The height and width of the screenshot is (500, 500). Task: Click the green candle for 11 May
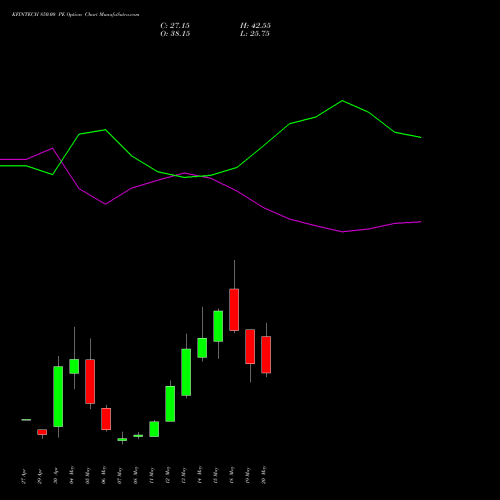(x=154, y=429)
